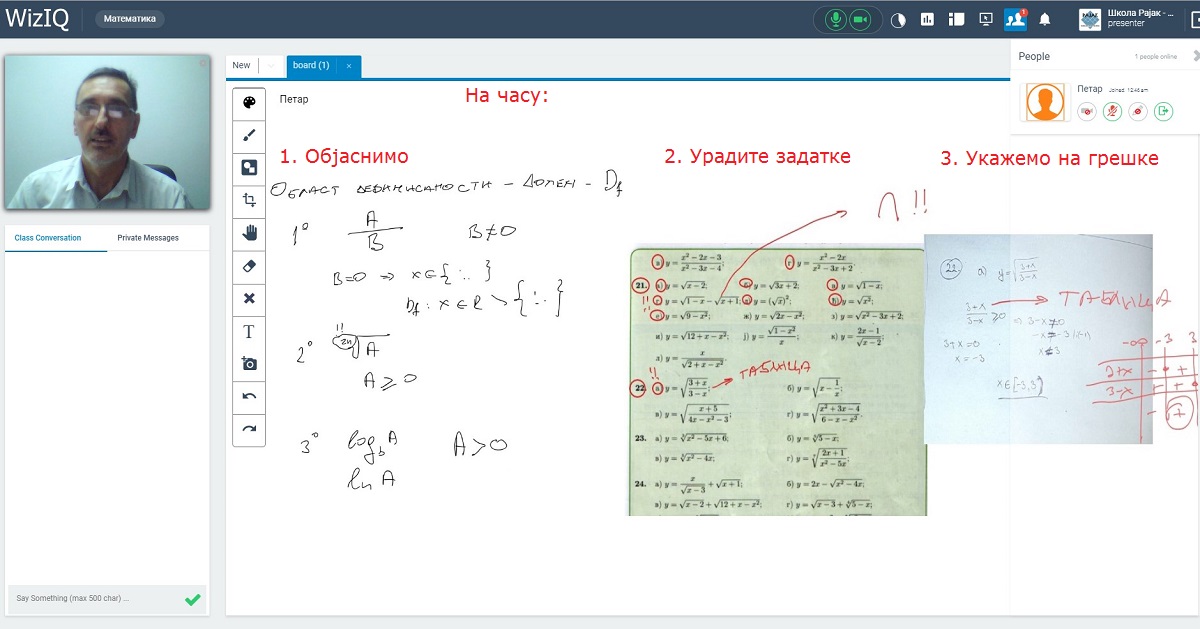Click the New tab button
Screen dimensions: 1200x629
tap(242, 66)
